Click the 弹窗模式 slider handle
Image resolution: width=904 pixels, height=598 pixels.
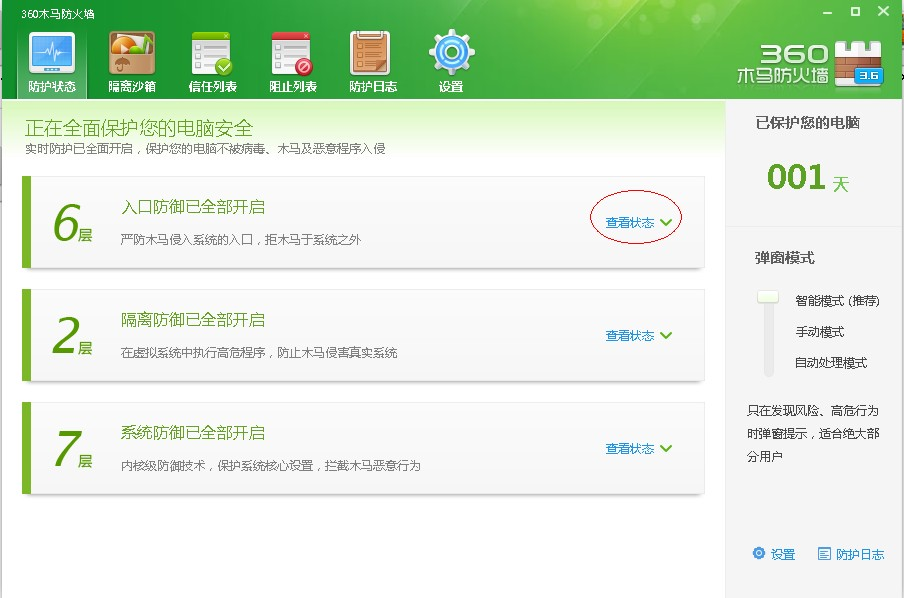(768, 297)
